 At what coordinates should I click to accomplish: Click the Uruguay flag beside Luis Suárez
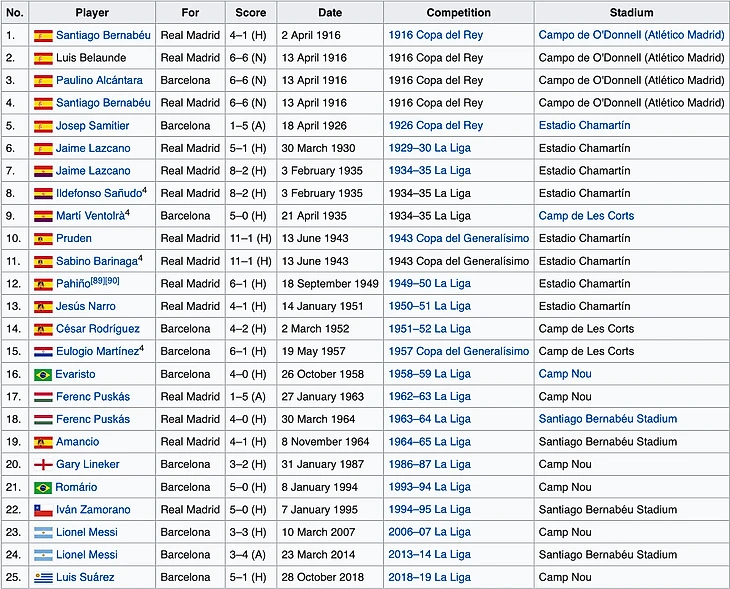(x=43, y=578)
